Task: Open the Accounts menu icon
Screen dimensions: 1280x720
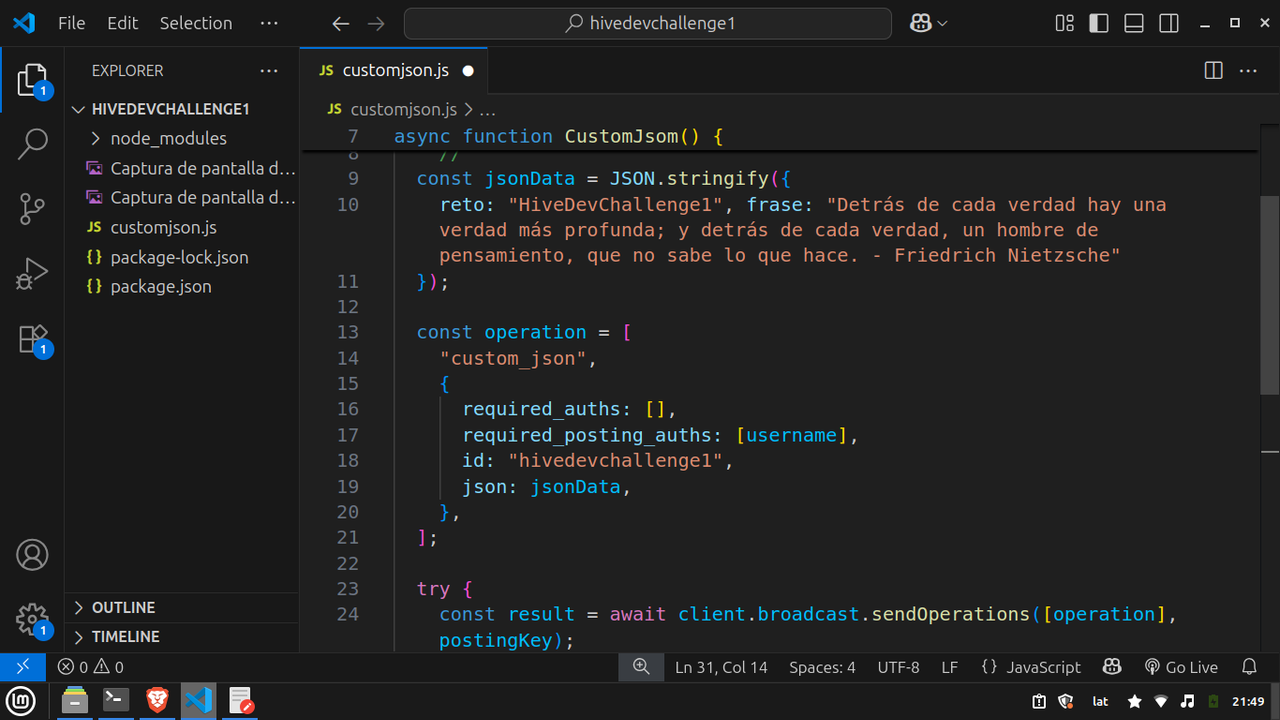Action: pos(32,555)
